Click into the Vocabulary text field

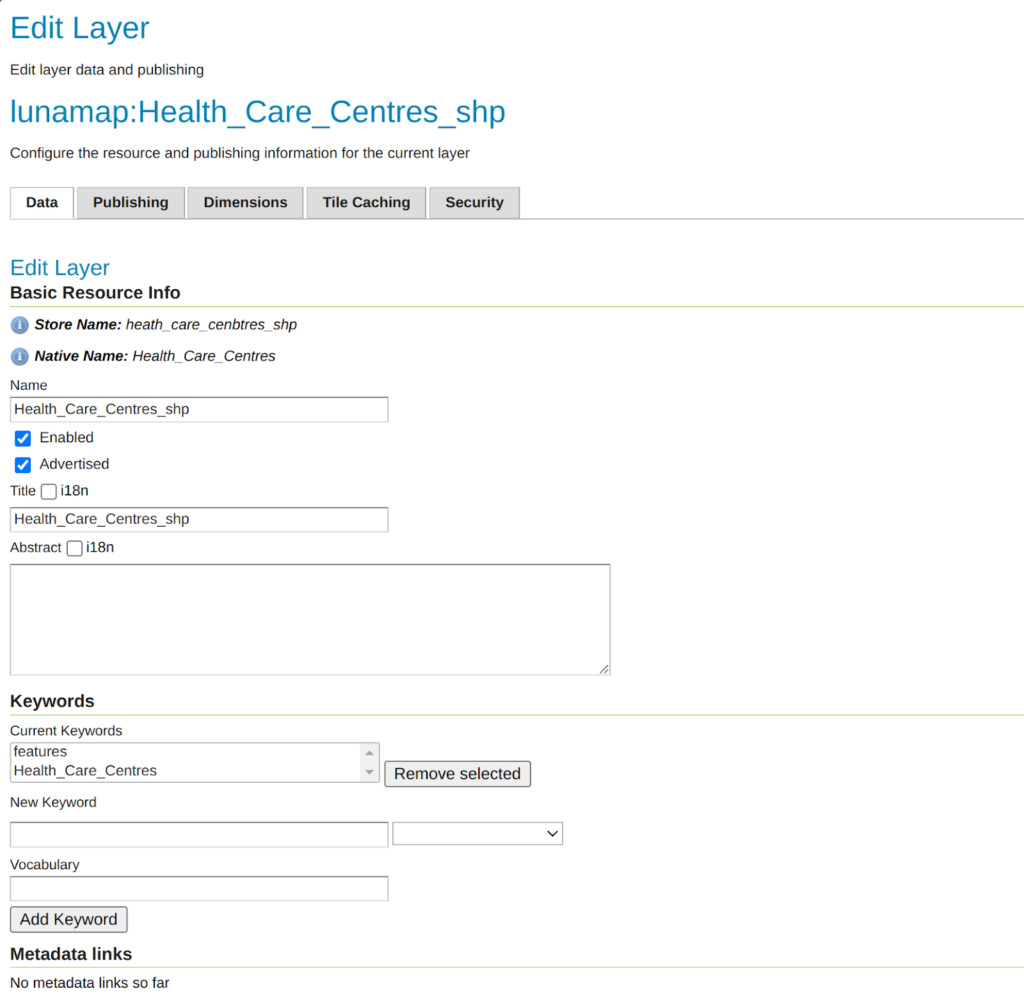pyautogui.click(x=199, y=889)
